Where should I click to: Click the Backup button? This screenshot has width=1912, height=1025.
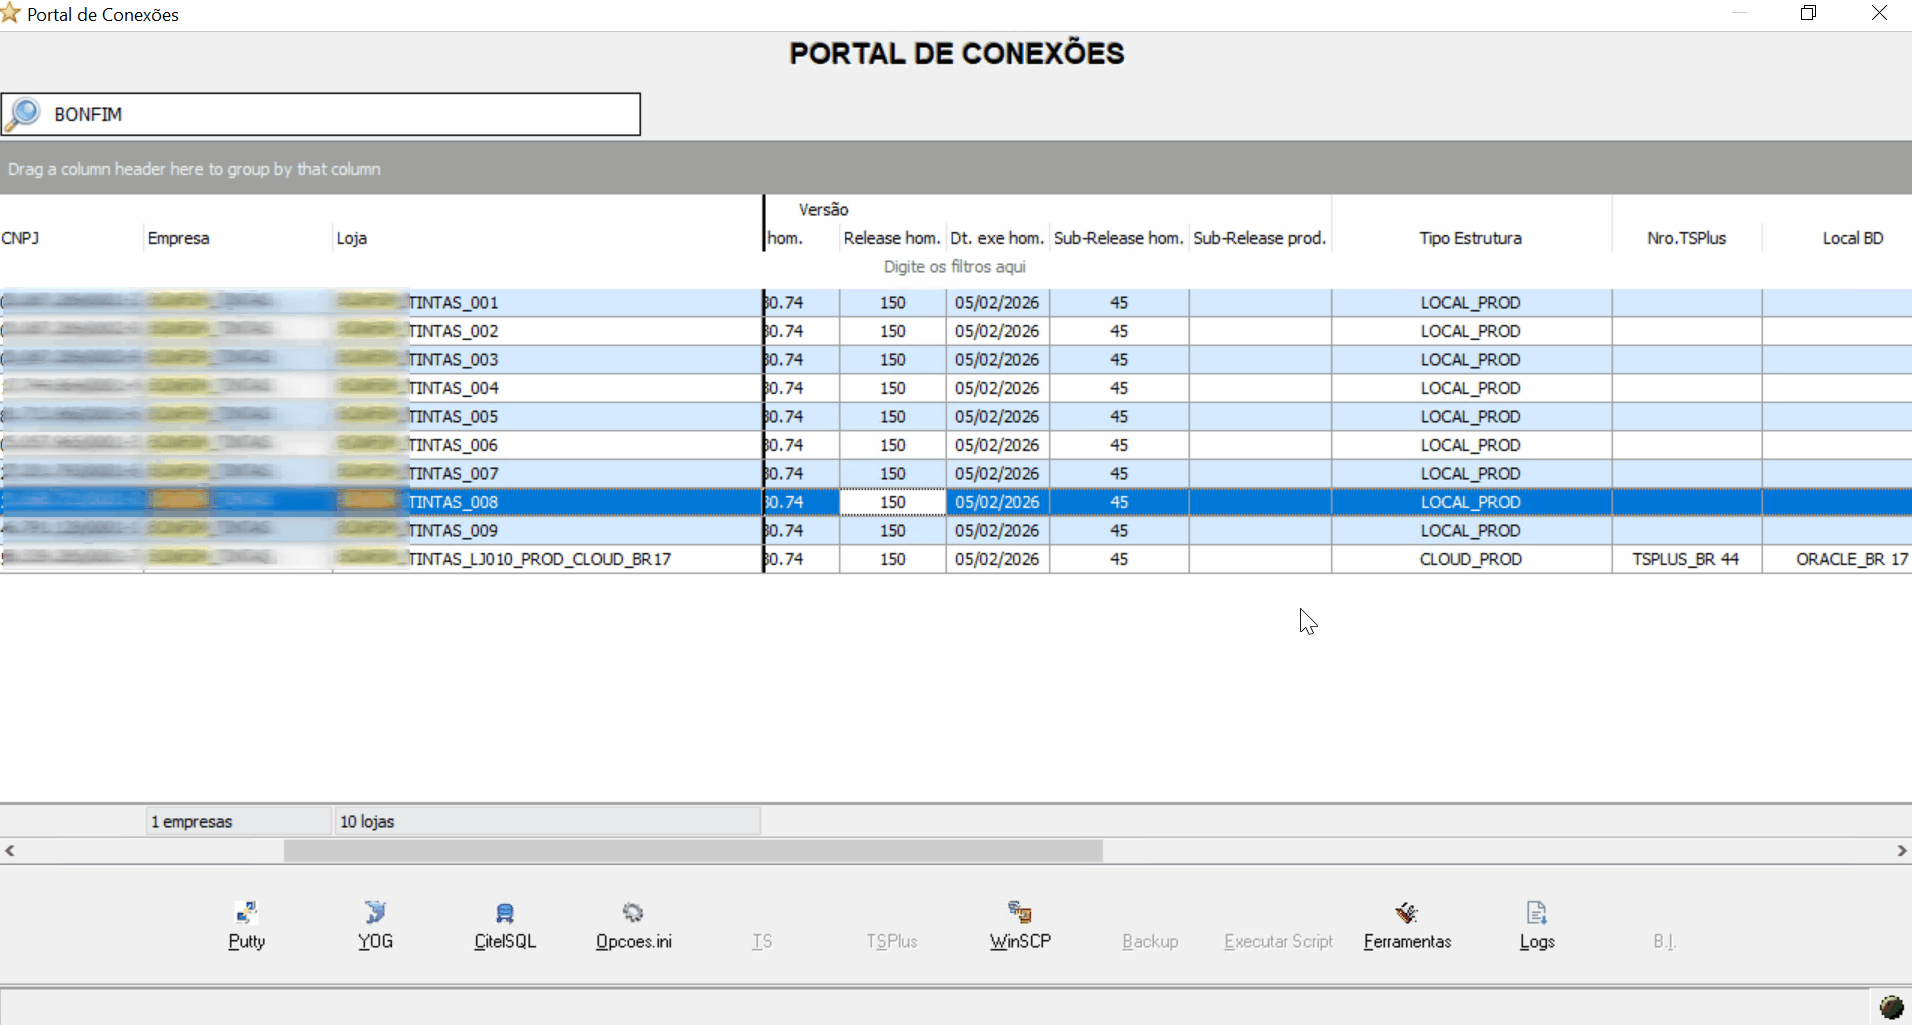(x=1150, y=941)
